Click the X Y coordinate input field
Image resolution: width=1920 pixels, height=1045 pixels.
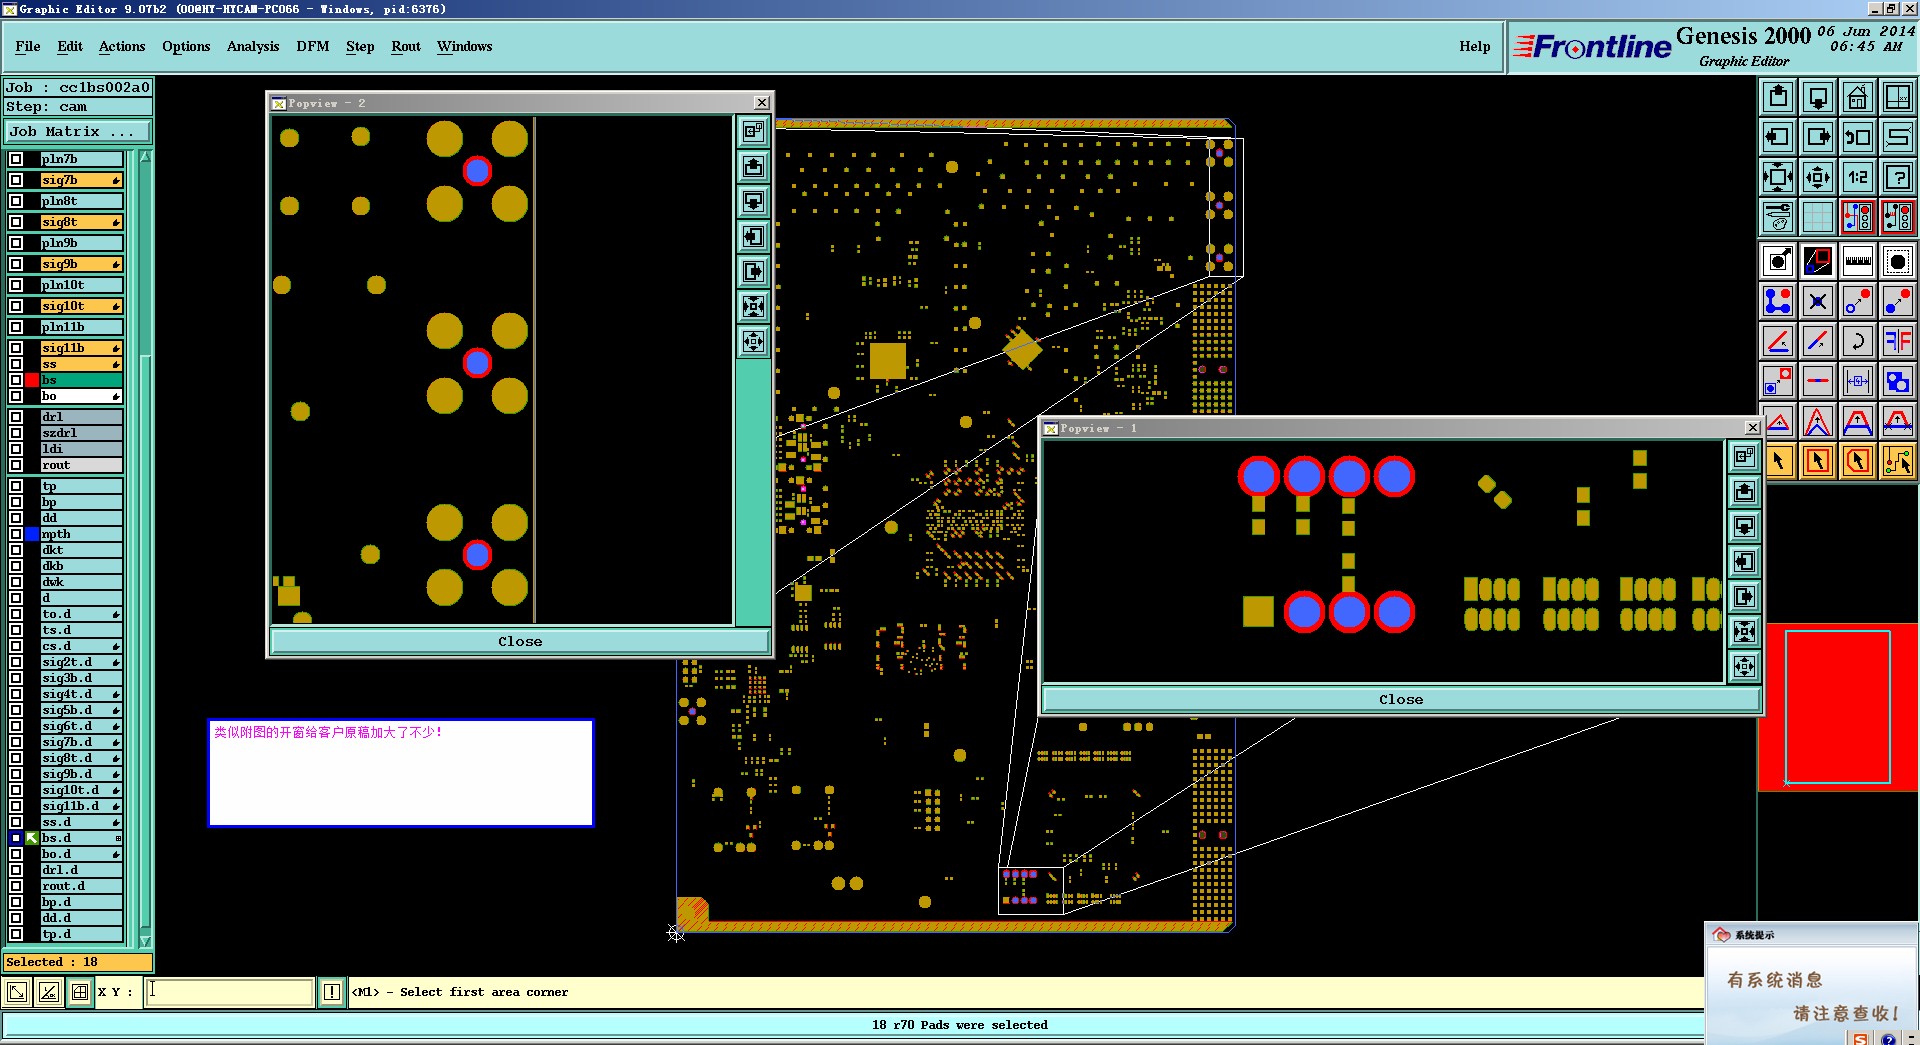[x=230, y=992]
